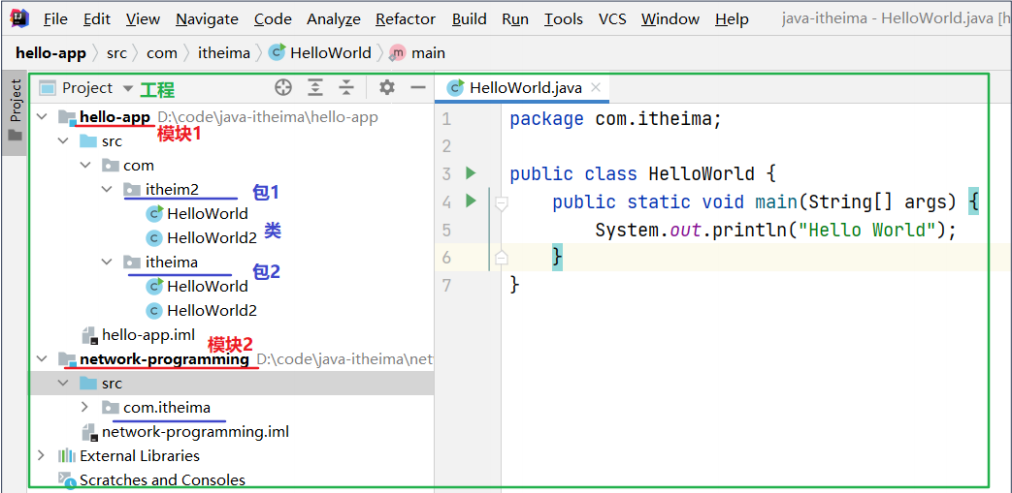Toggle the vertical Project tool window button
The width and height of the screenshot is (1012, 493).
15,113
